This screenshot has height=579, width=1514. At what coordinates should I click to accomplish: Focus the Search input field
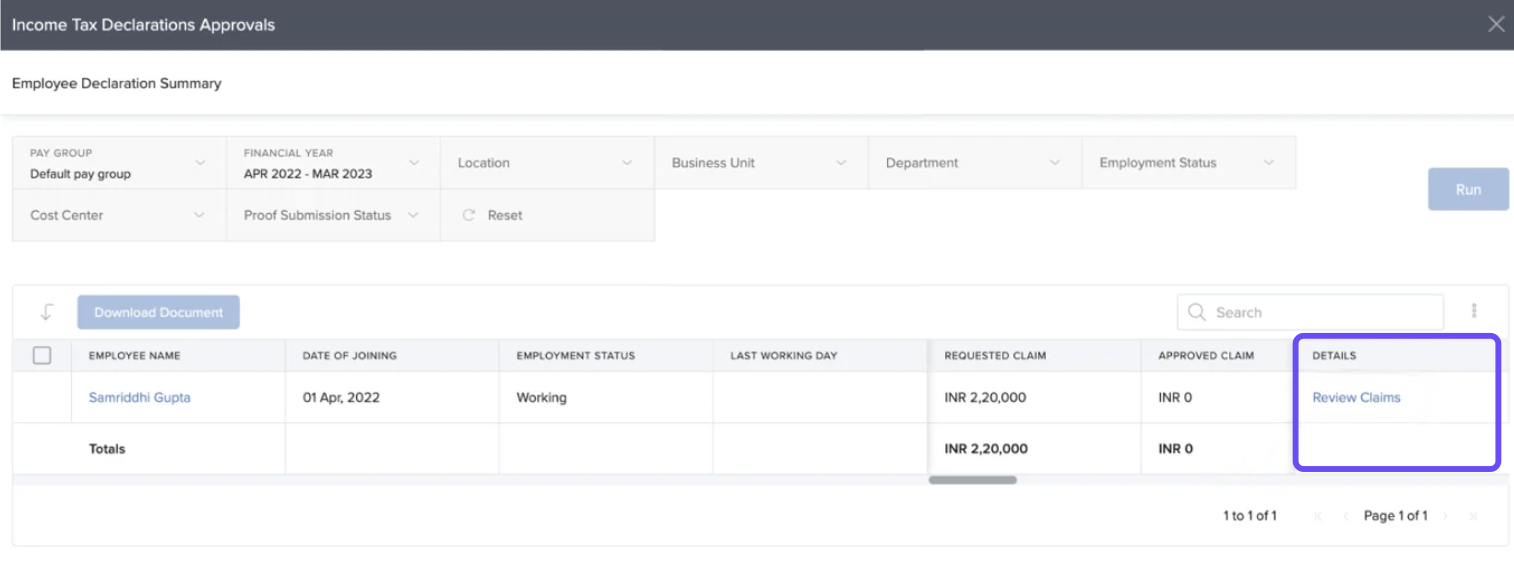[1322, 312]
